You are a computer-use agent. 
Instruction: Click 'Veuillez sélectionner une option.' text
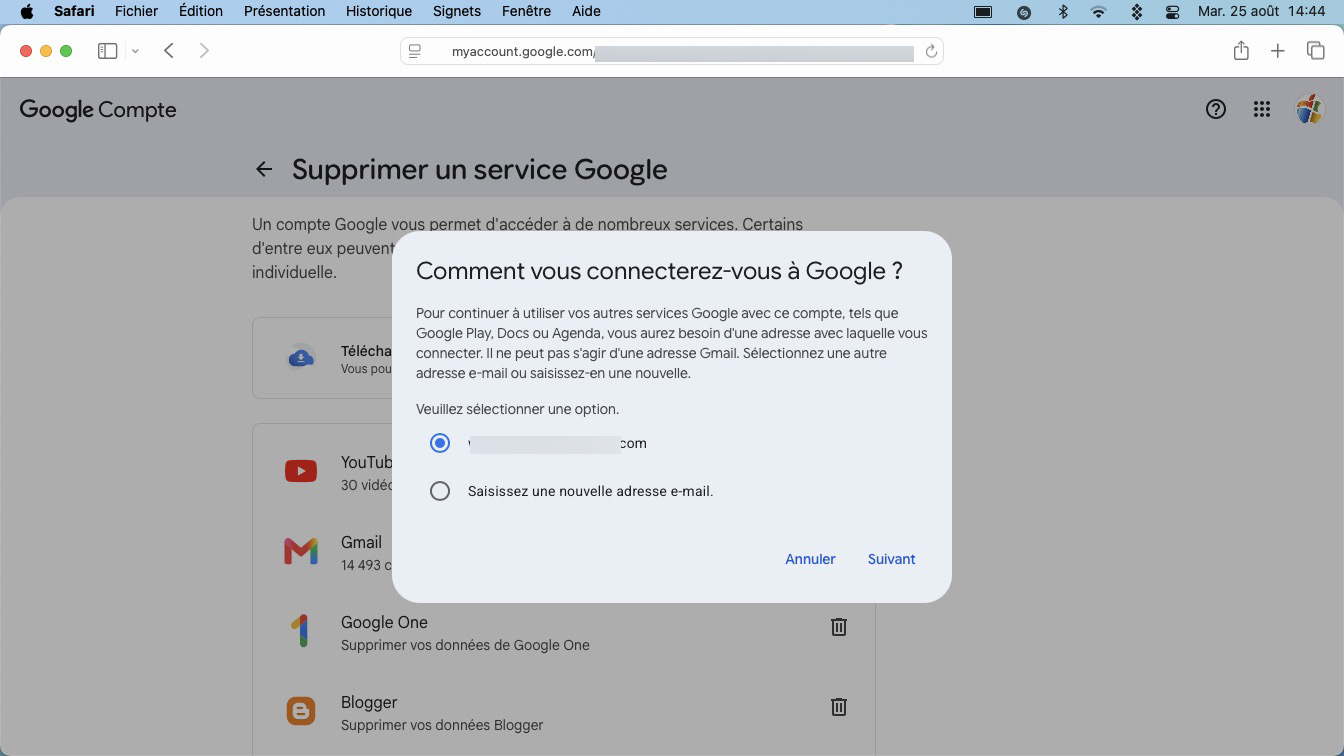pyautogui.click(x=518, y=409)
